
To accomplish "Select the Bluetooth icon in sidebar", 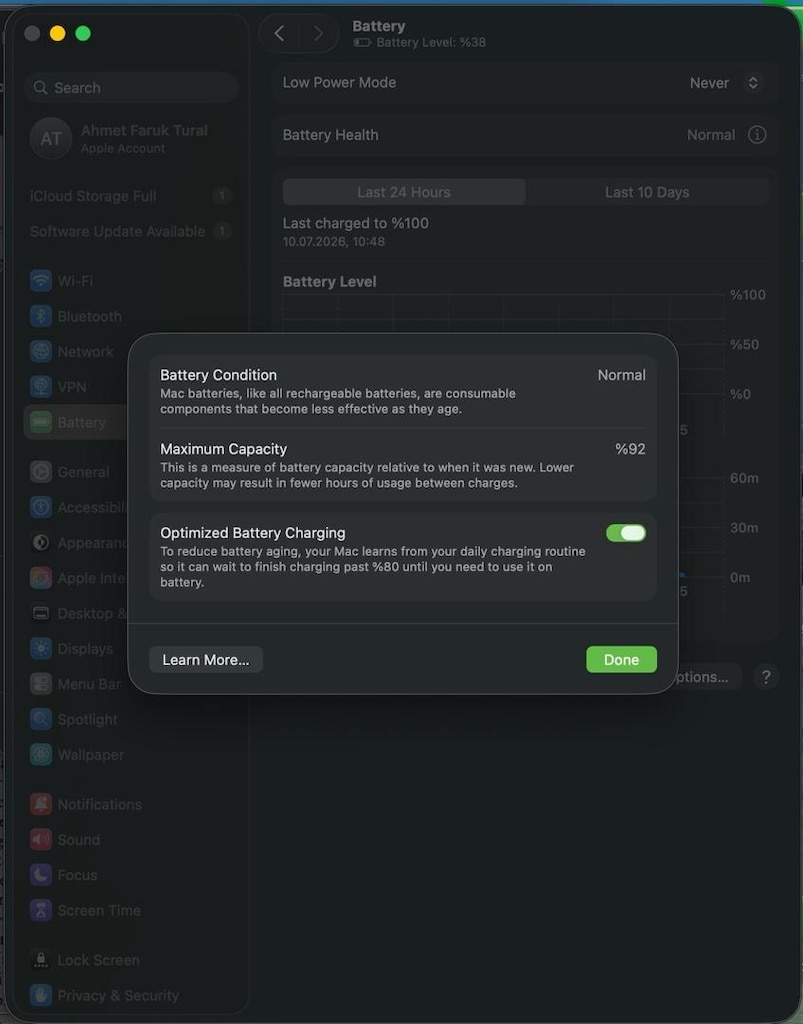I will click(40, 316).
